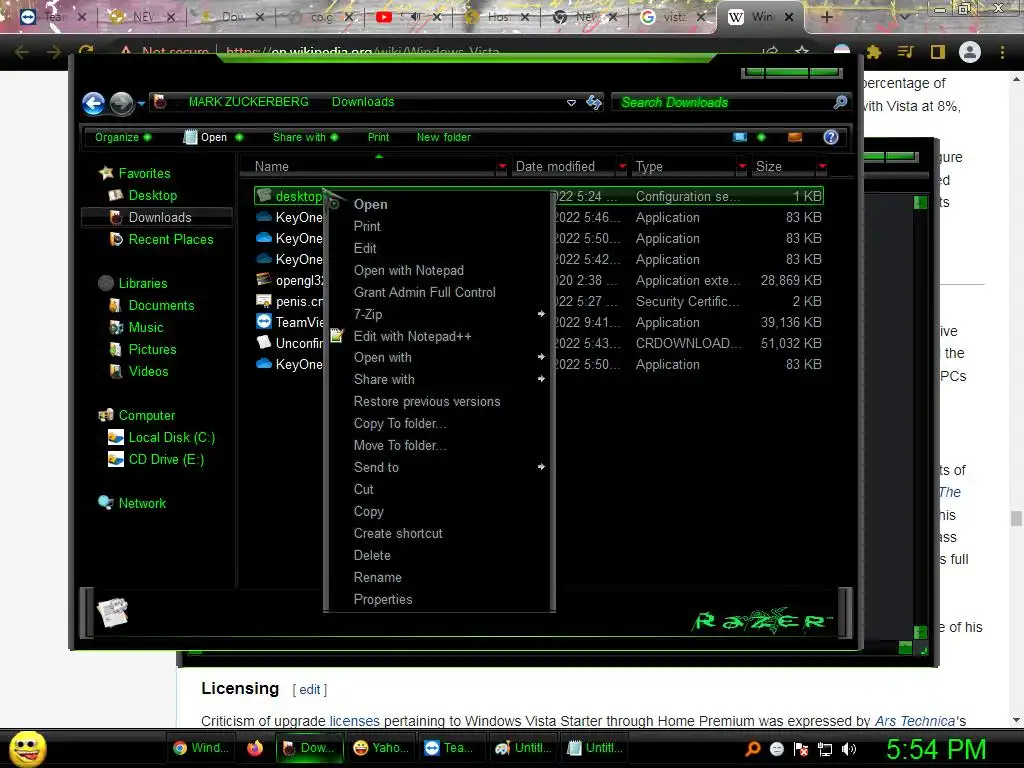This screenshot has height=768, width=1024.
Task: Click the Favorites star icon
Action: (x=106, y=173)
